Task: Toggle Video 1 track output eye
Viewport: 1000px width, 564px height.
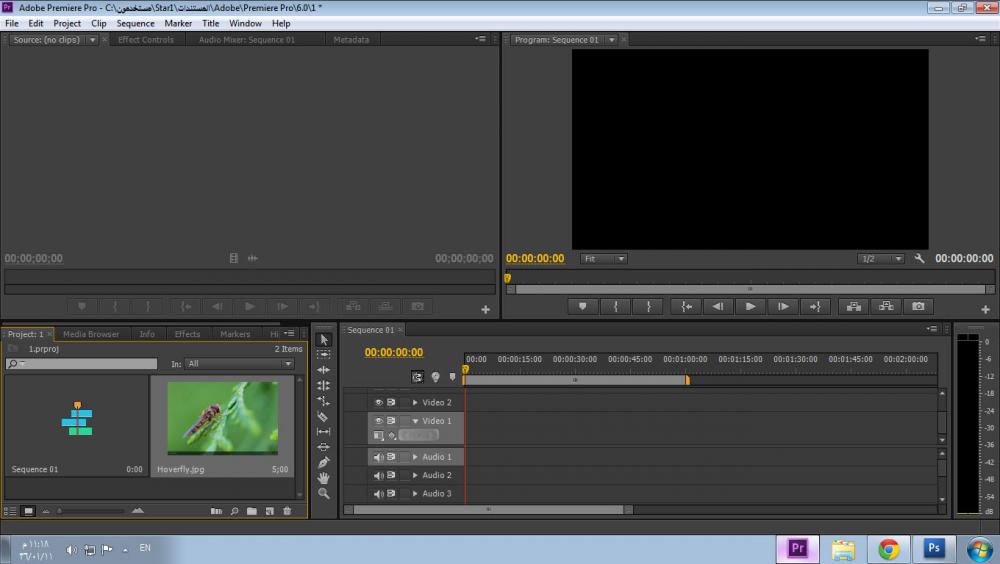Action: click(x=379, y=421)
